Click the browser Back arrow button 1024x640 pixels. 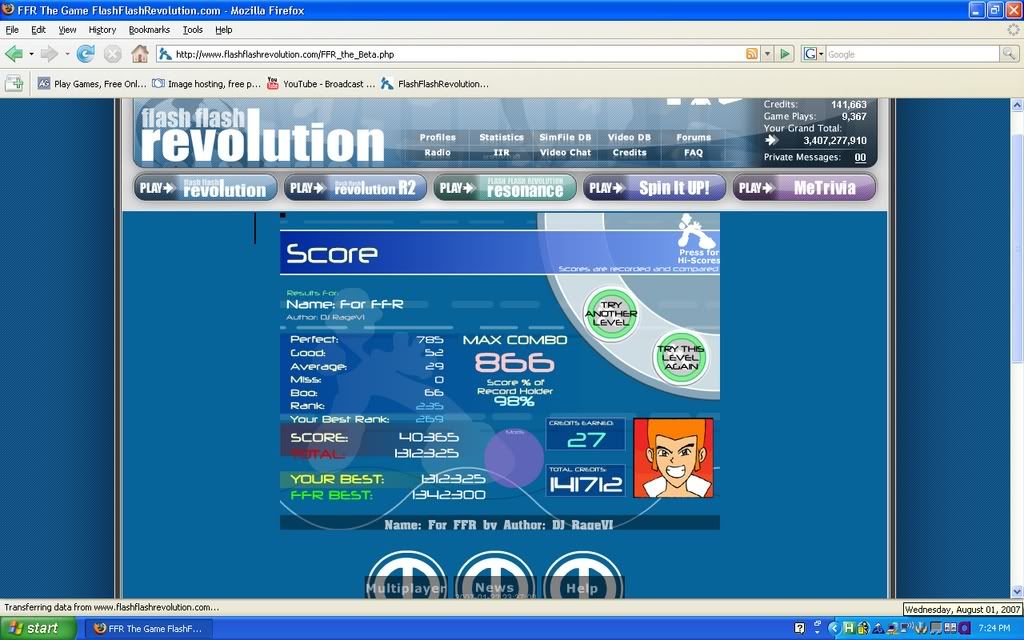tap(14, 54)
